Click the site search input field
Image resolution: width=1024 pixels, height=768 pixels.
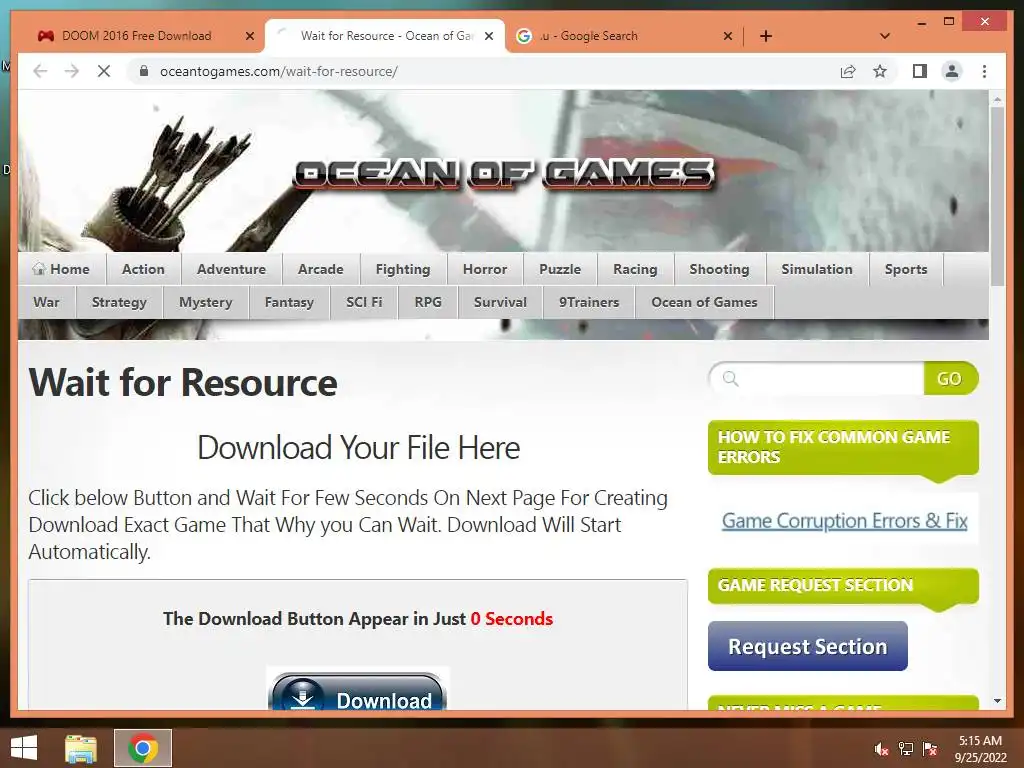pyautogui.click(x=816, y=378)
